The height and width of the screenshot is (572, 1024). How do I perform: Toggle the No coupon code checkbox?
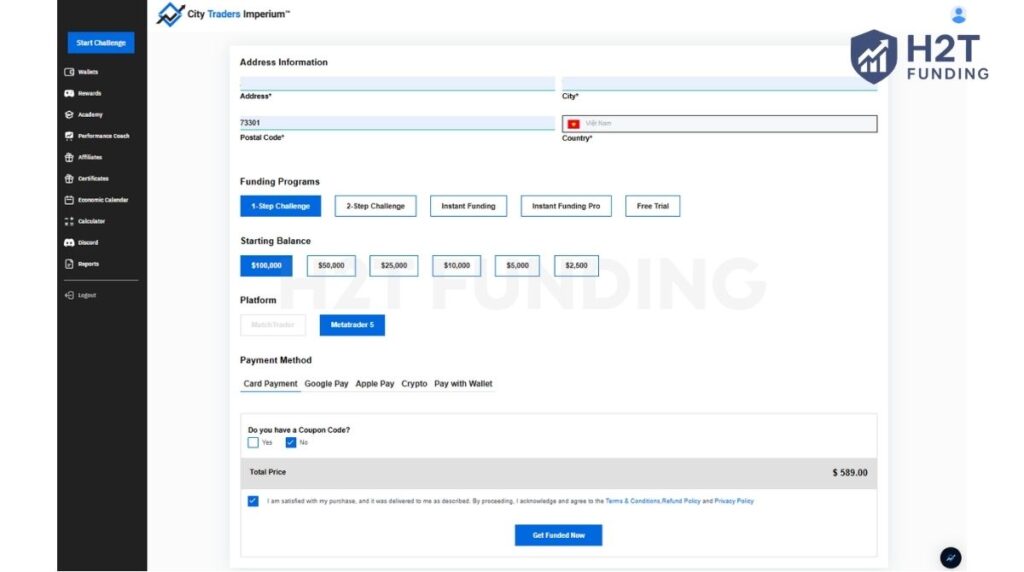(291, 443)
